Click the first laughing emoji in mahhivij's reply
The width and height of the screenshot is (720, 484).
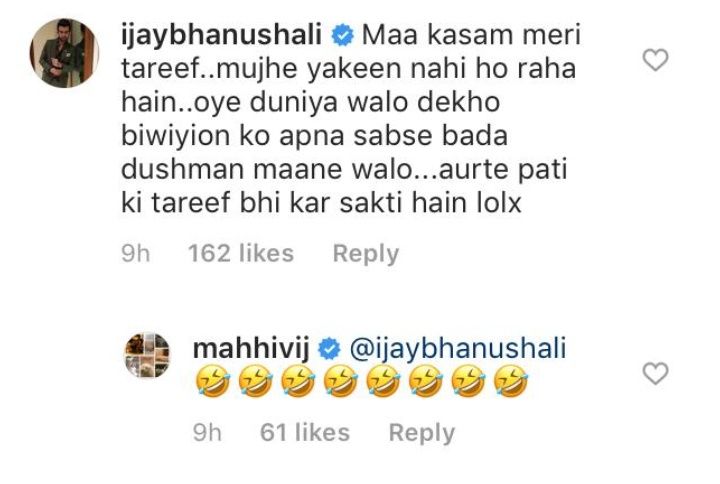[x=213, y=381]
